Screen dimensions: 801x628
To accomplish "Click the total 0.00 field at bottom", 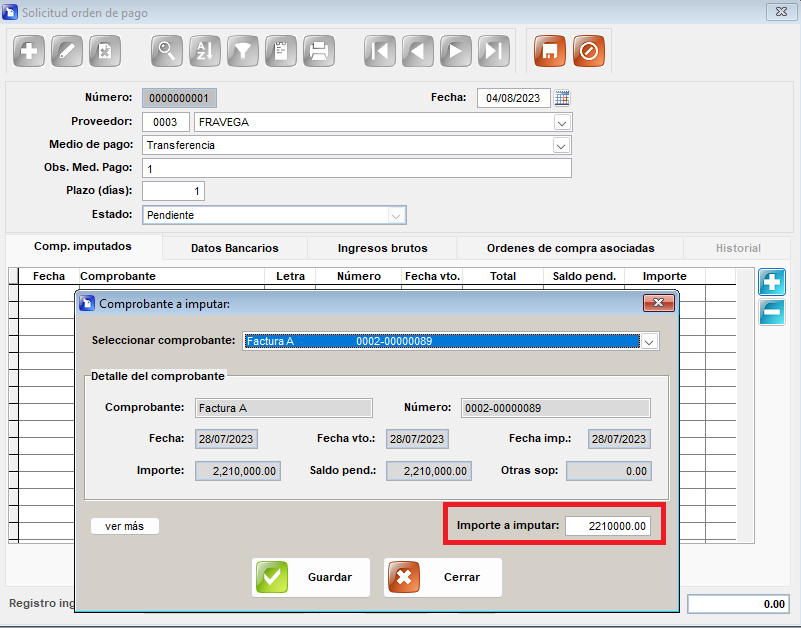I will [x=739, y=604].
